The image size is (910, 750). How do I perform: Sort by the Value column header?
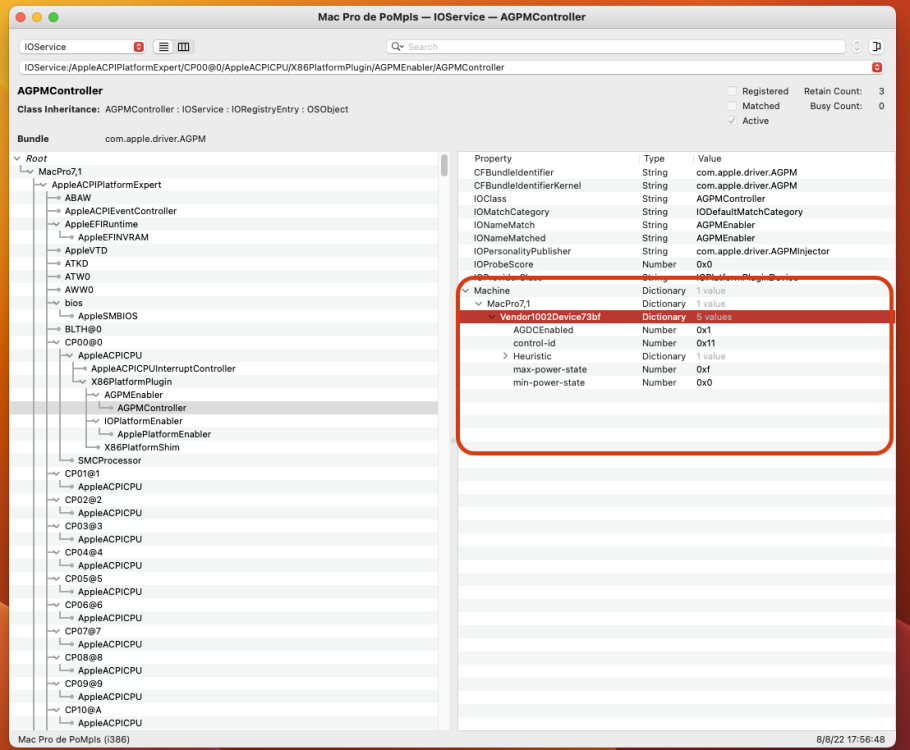tap(709, 158)
